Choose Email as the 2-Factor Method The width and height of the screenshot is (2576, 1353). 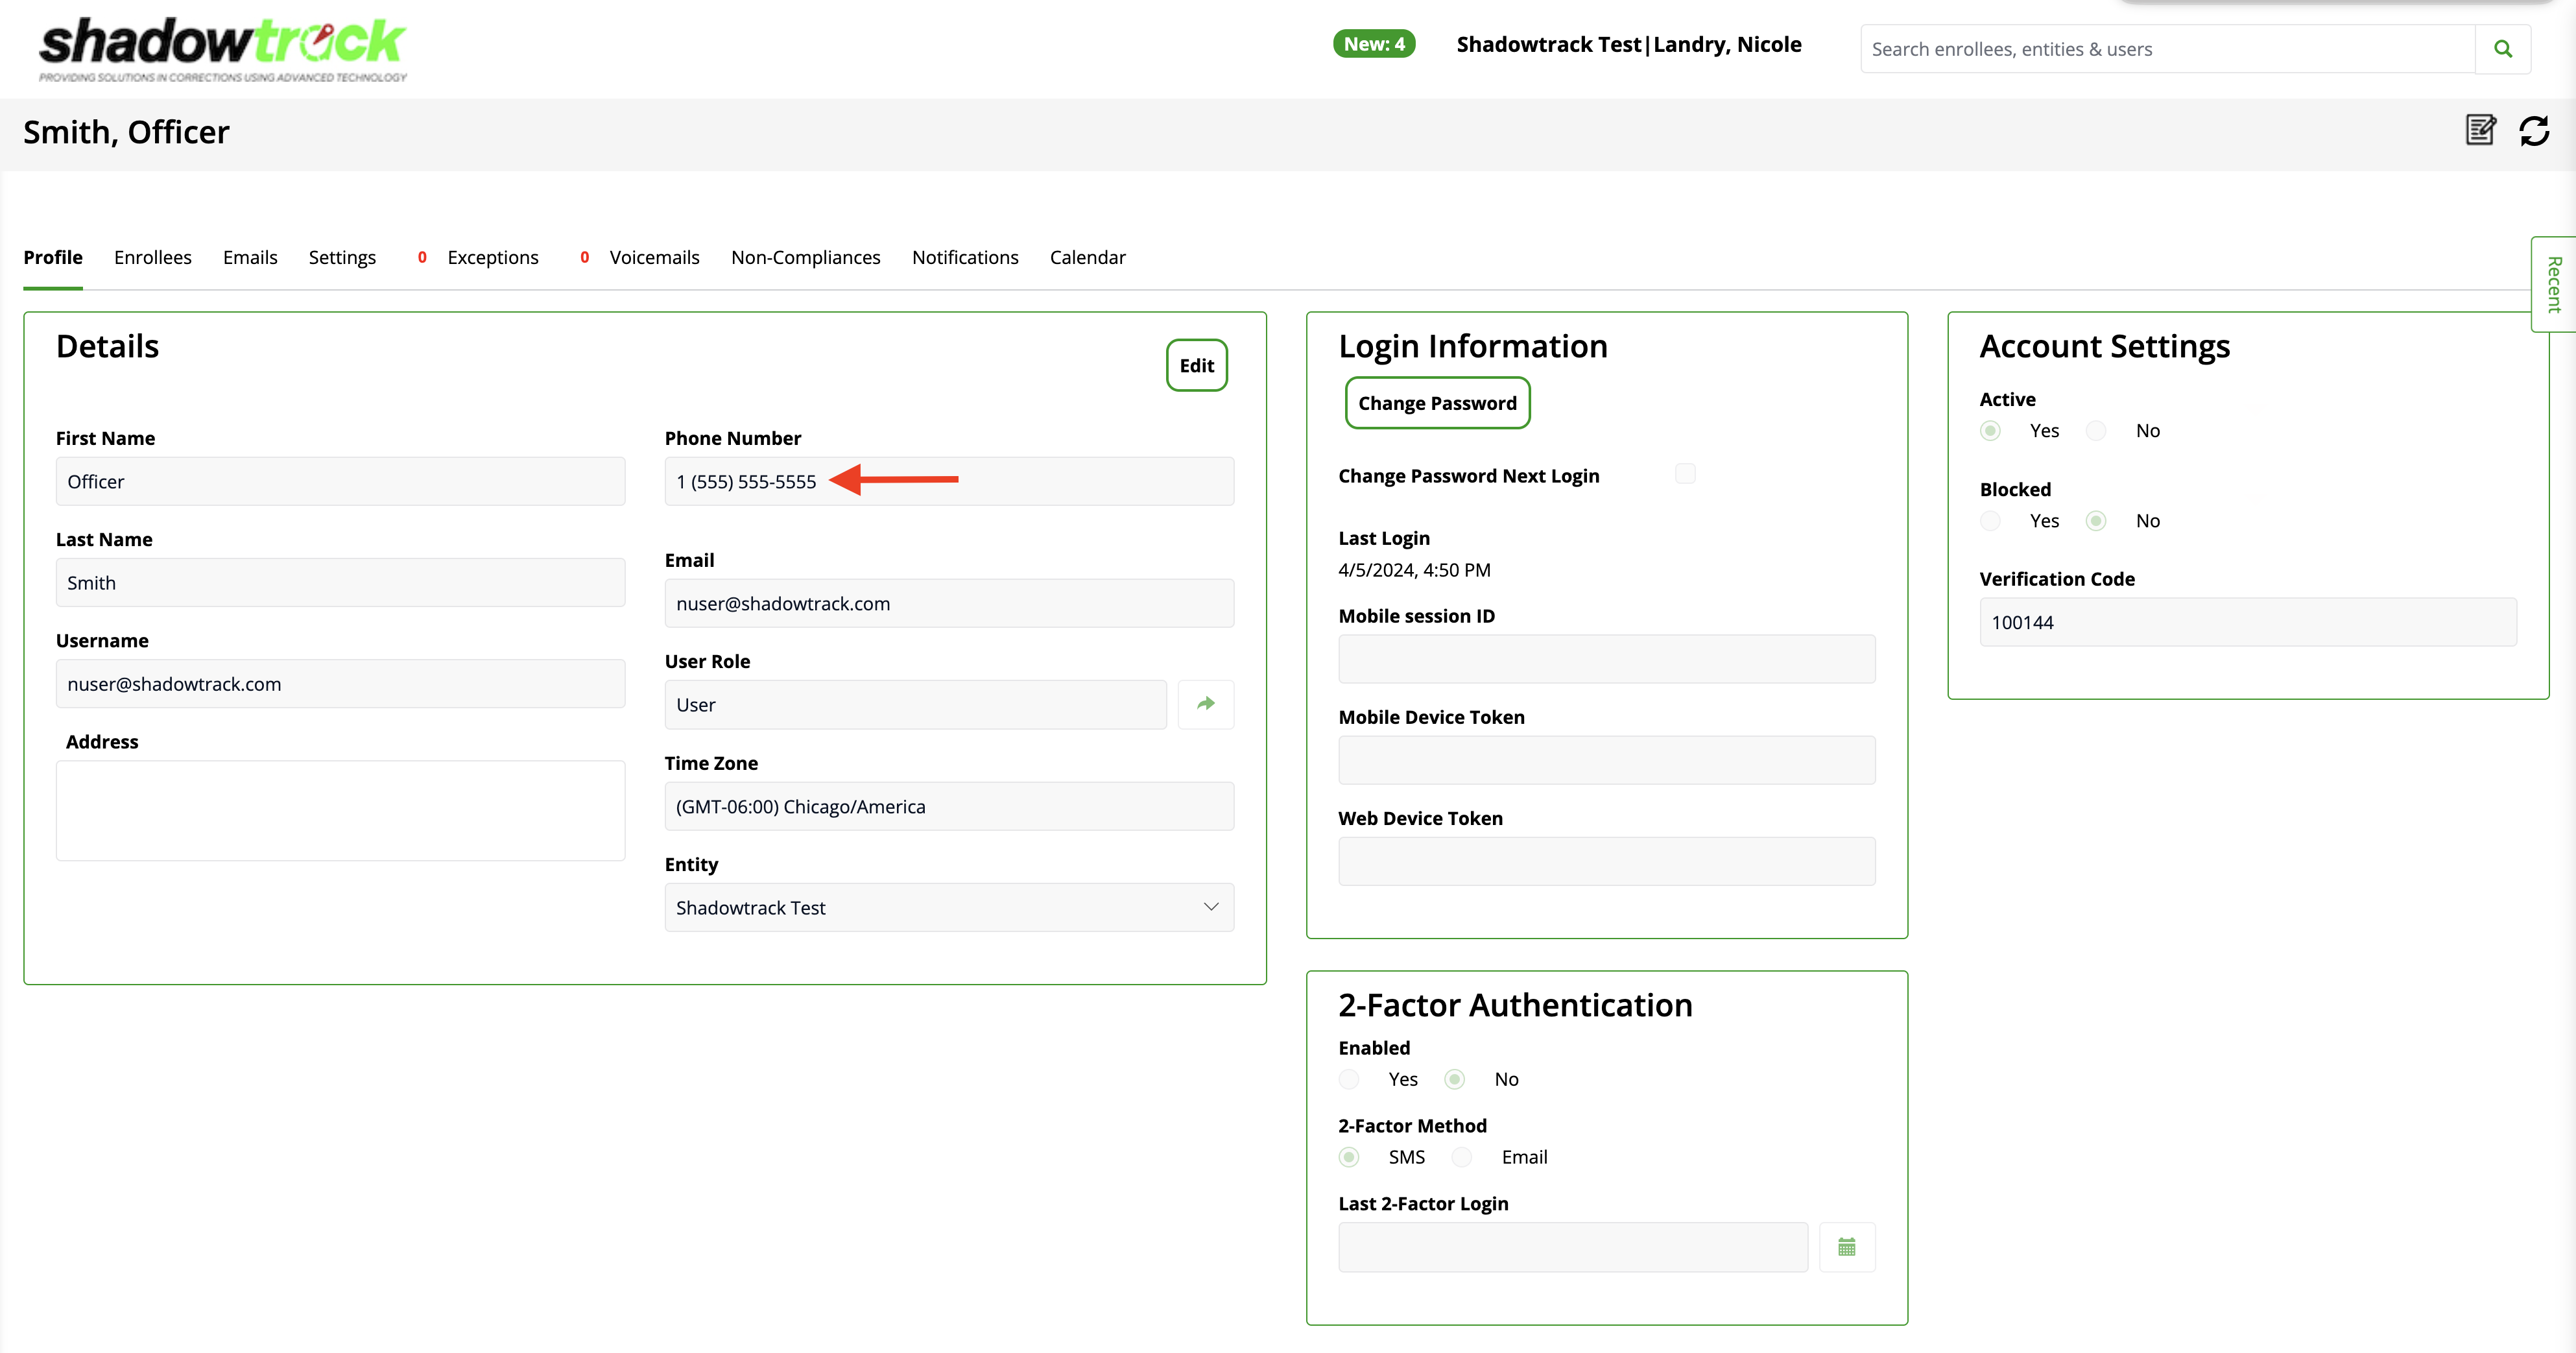point(1462,1157)
